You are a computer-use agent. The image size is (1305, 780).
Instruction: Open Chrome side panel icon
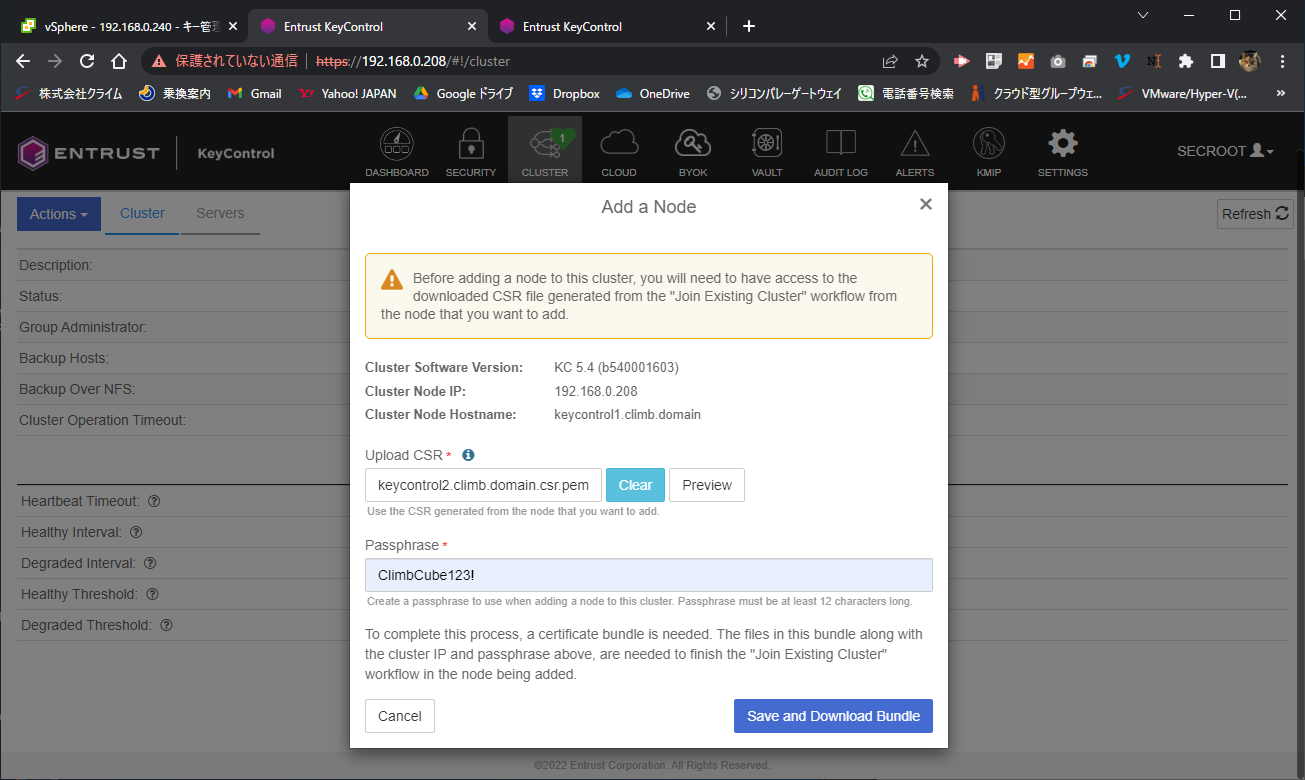click(x=1217, y=61)
